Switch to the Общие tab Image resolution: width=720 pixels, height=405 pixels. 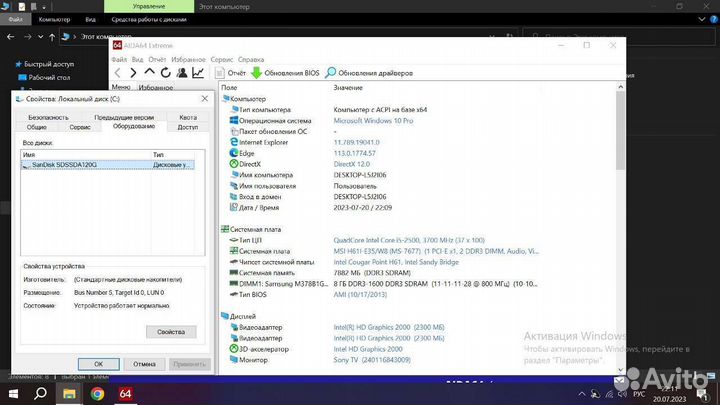pyautogui.click(x=37, y=127)
